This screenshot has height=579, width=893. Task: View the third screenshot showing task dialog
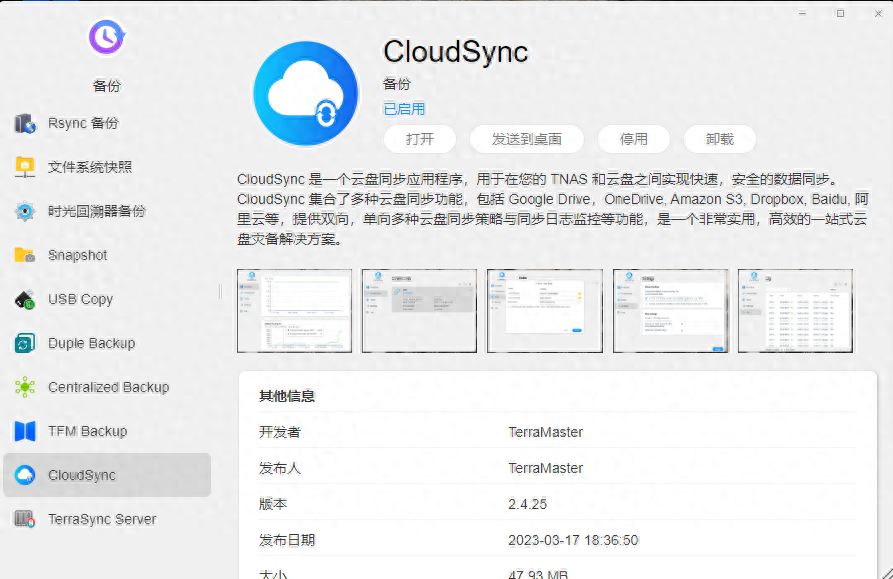[544, 311]
